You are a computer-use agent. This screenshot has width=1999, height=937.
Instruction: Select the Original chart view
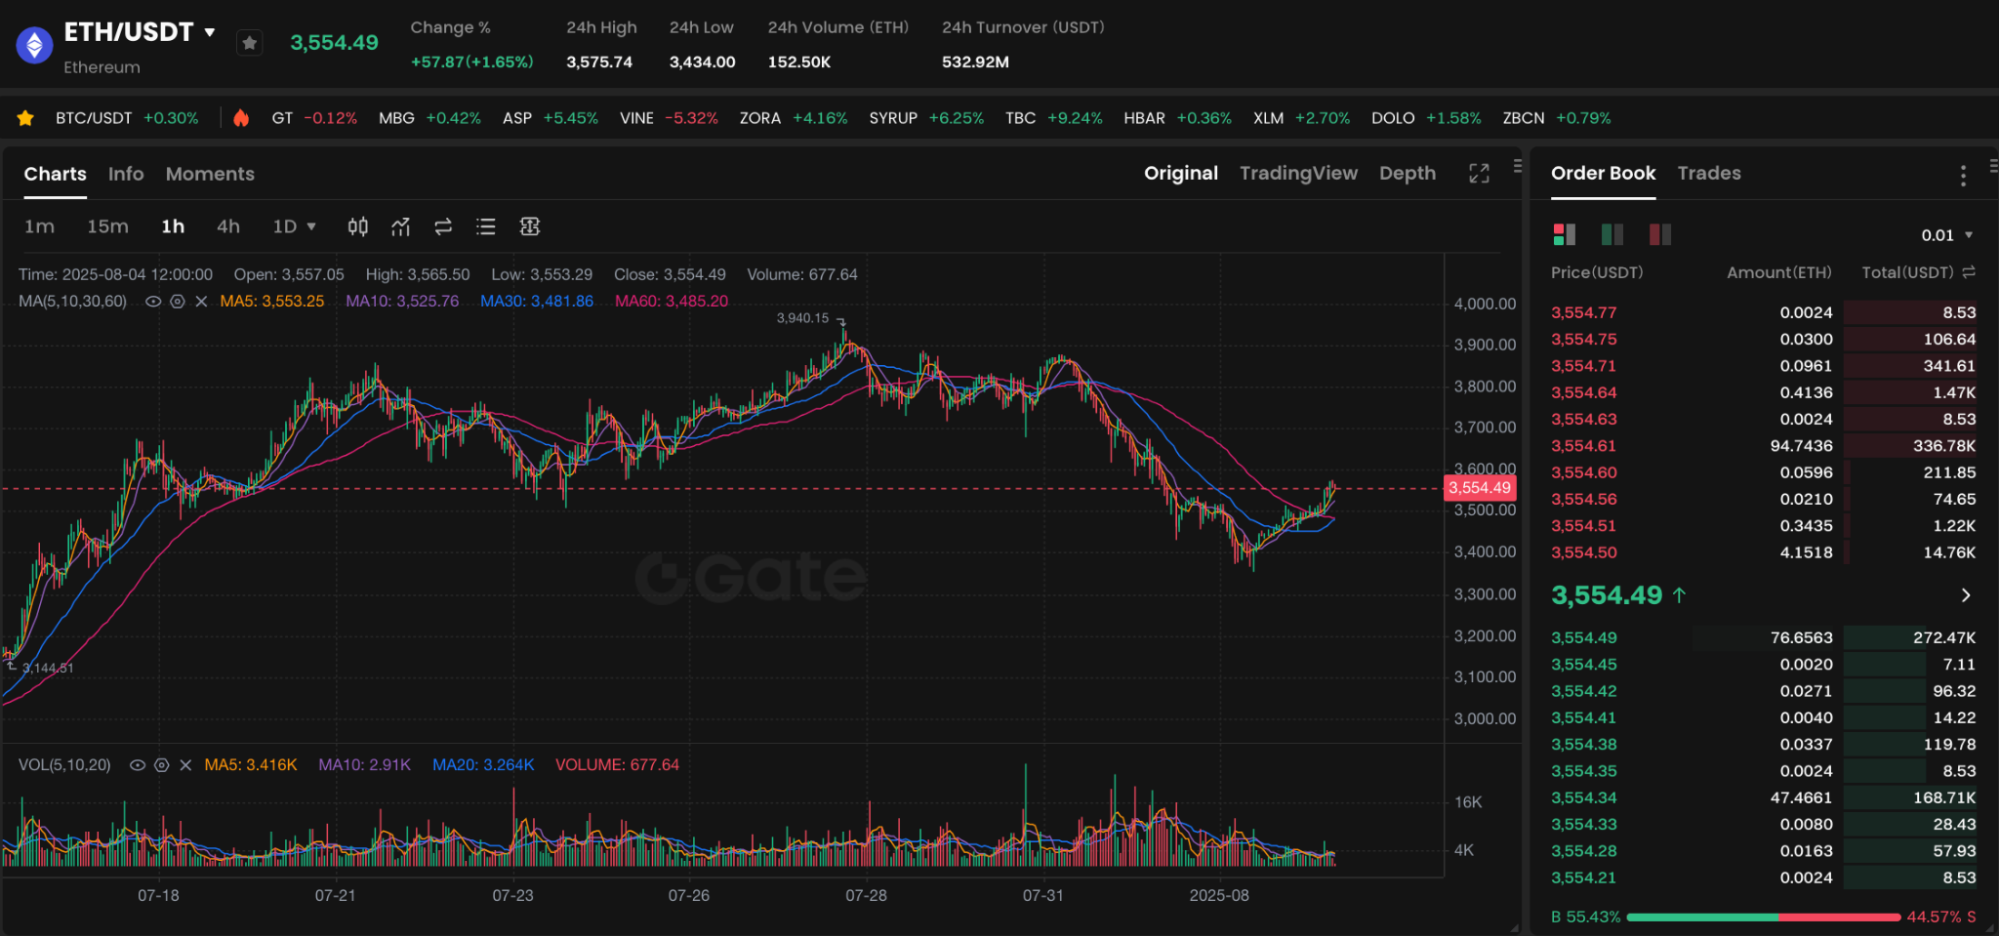tap(1181, 173)
